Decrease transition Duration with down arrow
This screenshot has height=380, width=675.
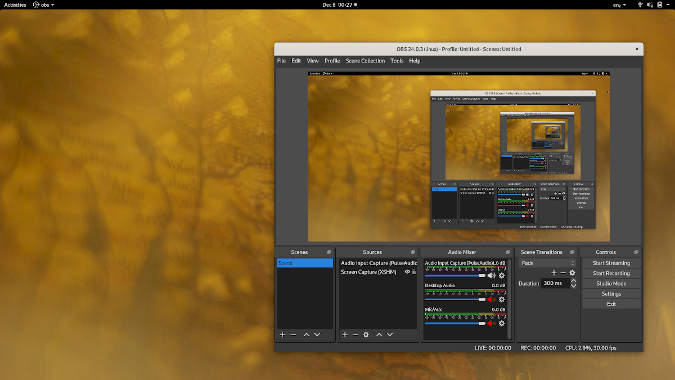tap(573, 286)
